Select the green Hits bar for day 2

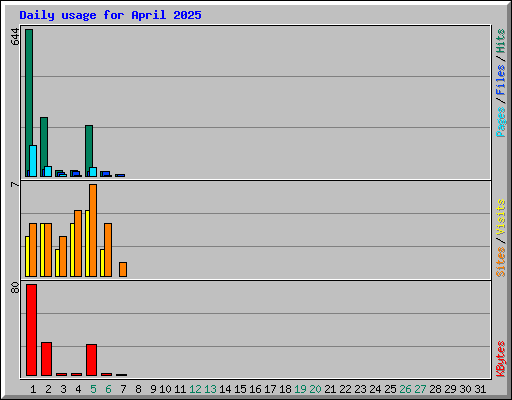(44, 147)
